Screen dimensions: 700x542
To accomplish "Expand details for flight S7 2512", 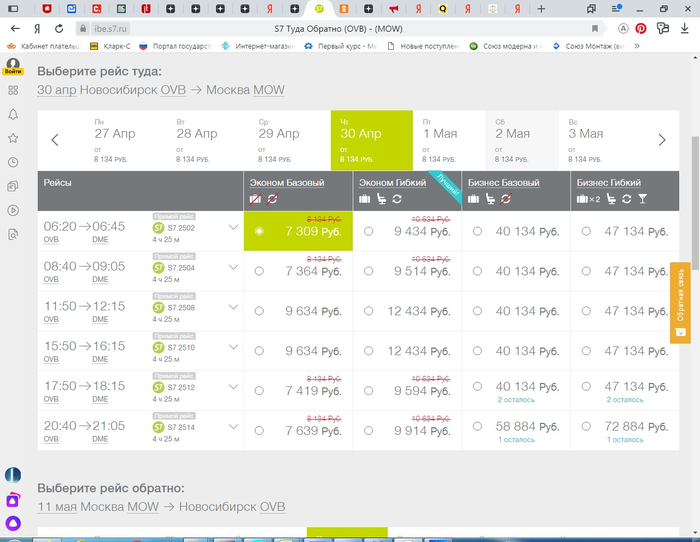I will tap(233, 388).
